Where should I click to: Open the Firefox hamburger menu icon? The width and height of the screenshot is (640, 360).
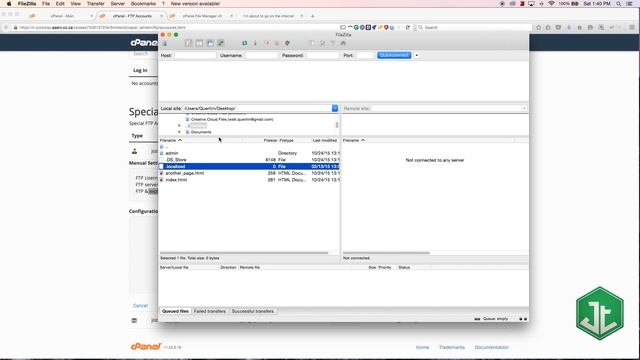(631, 27)
